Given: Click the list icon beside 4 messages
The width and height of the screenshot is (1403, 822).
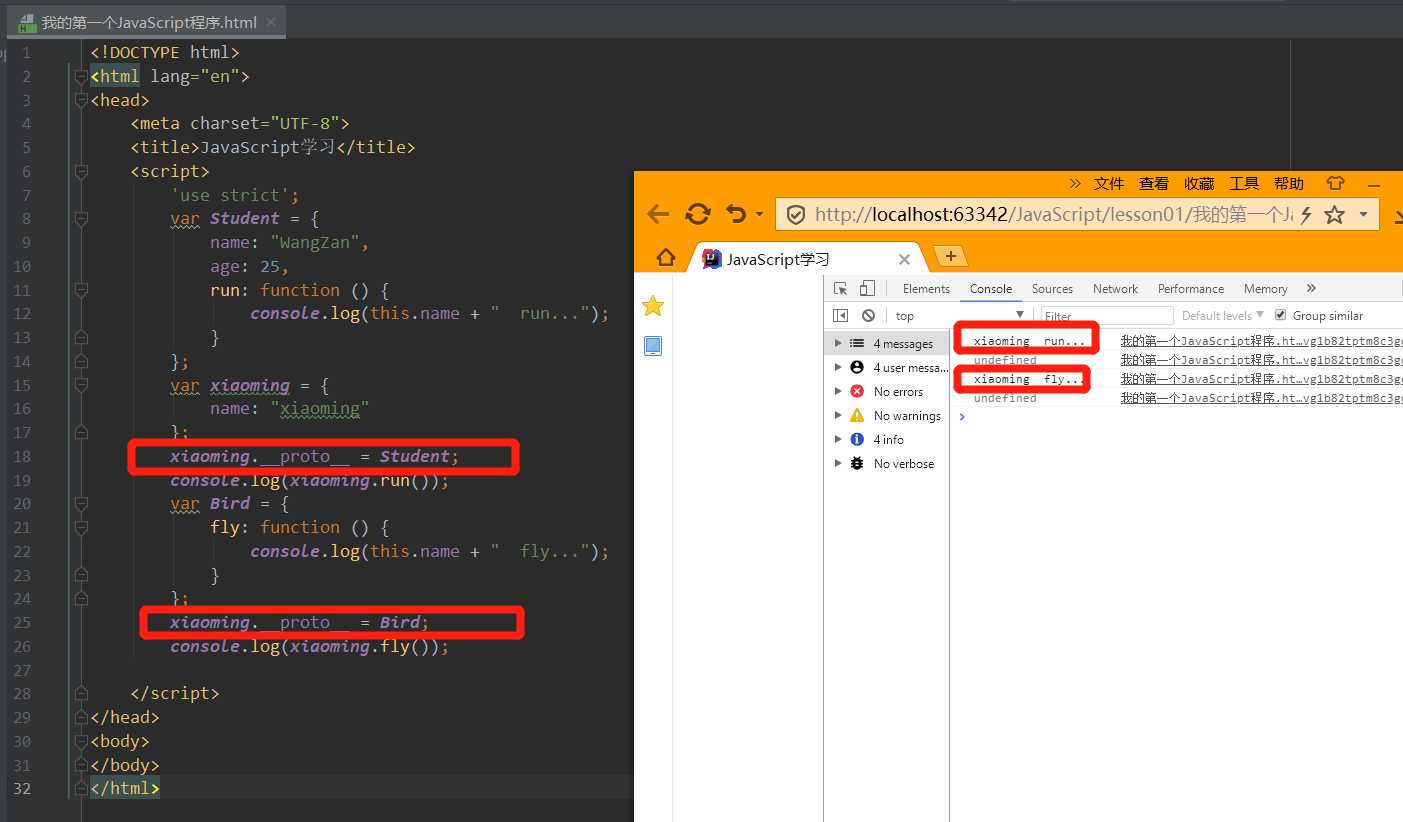Looking at the screenshot, I should click(857, 343).
